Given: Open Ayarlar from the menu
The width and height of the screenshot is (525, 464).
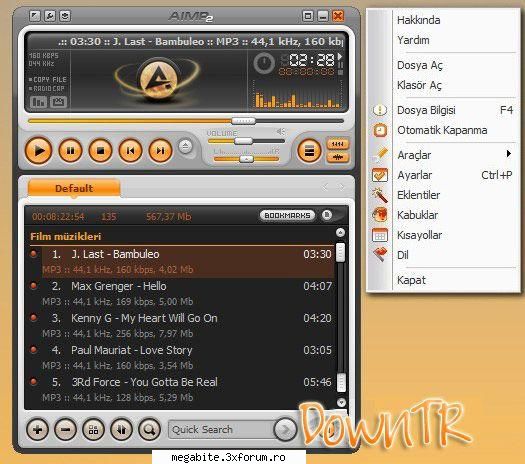Looking at the screenshot, I should tap(444, 175).
